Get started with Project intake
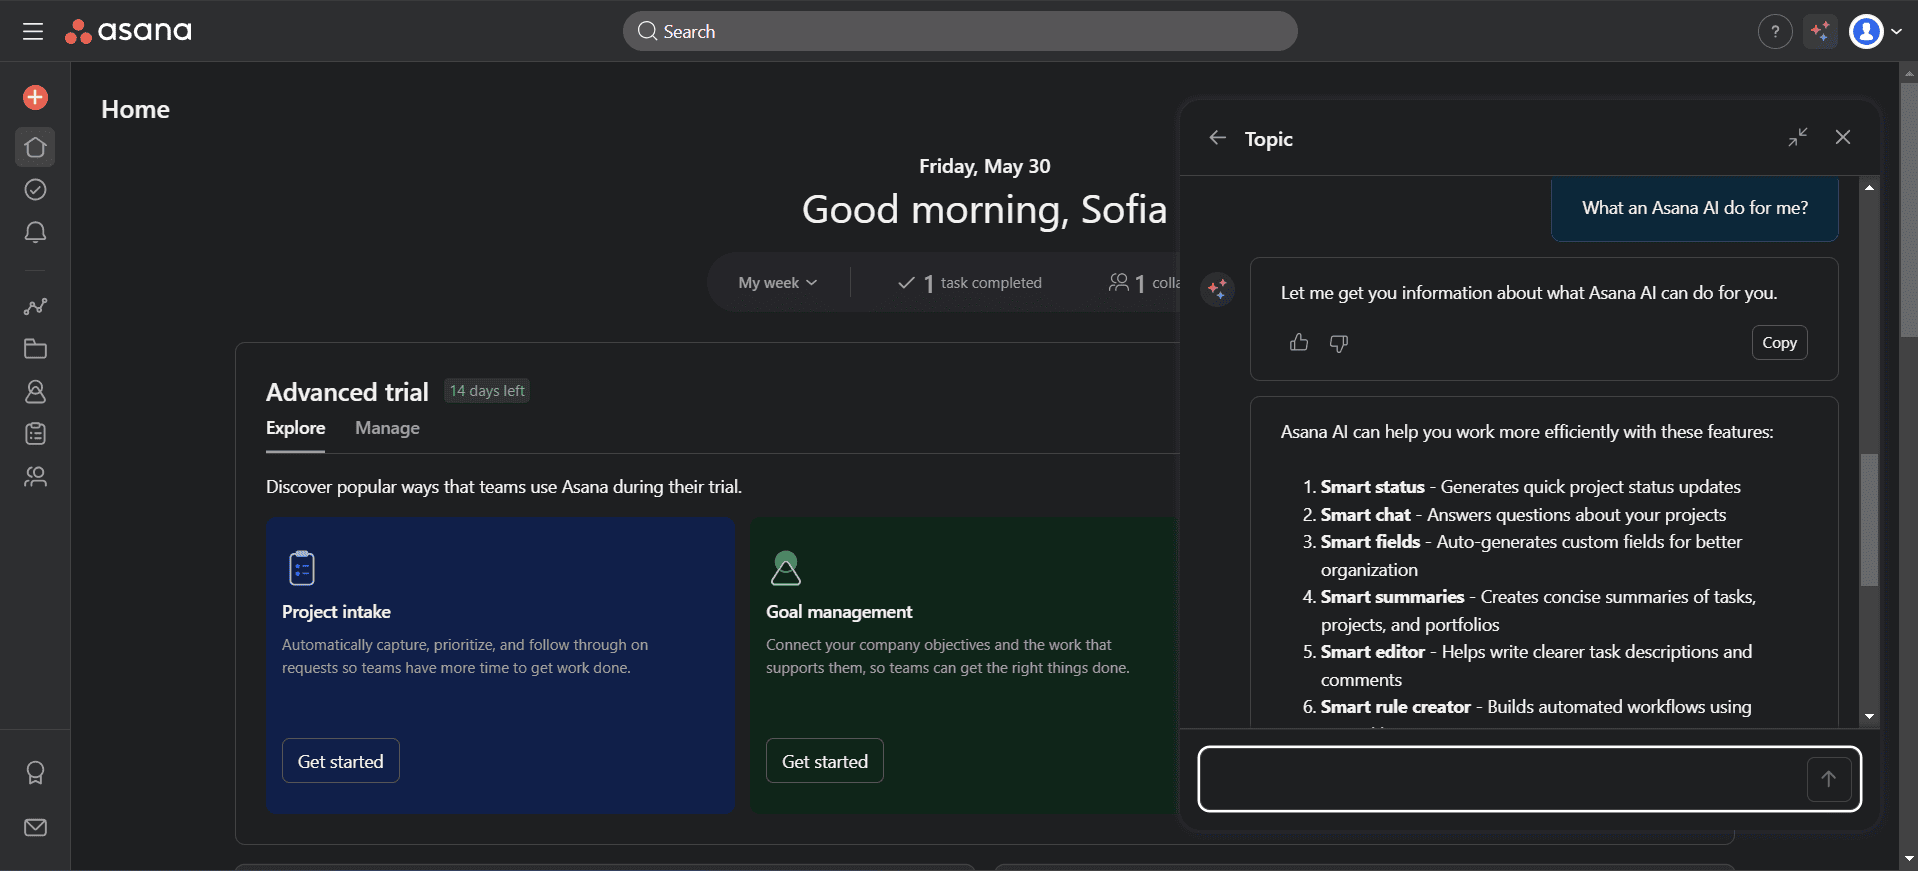The width and height of the screenshot is (1918, 871). [x=341, y=761]
